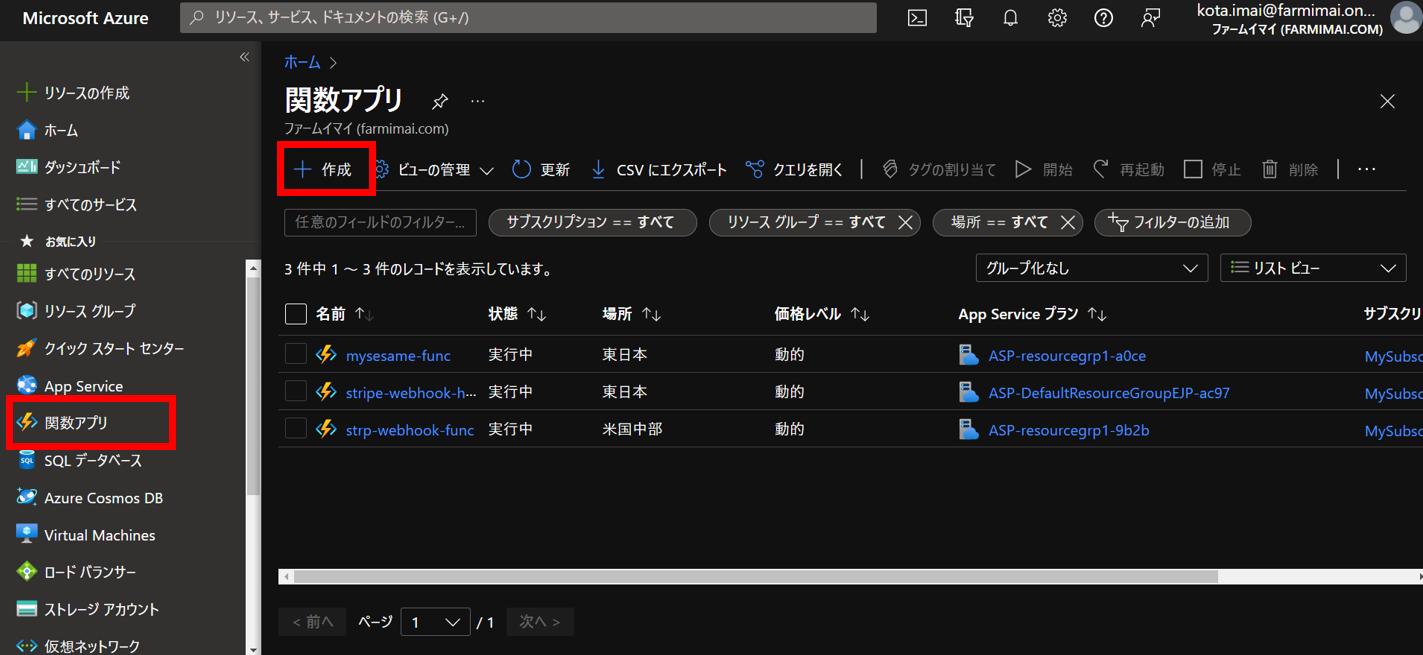Sort by the 状態 column header
1423x655 pixels.
pos(516,314)
